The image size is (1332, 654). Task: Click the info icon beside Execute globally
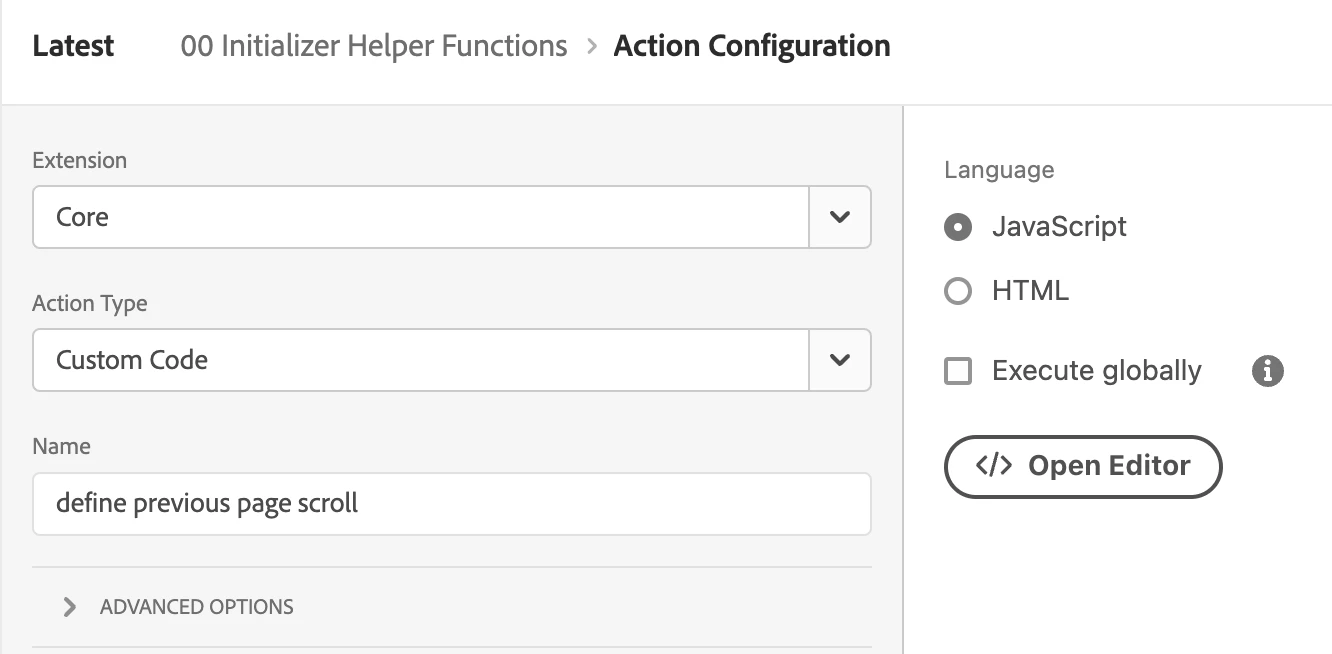pyautogui.click(x=1267, y=371)
